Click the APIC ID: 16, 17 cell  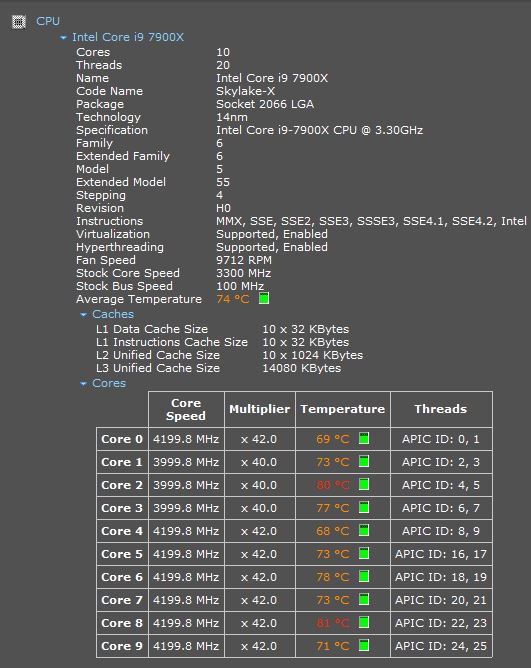441,554
